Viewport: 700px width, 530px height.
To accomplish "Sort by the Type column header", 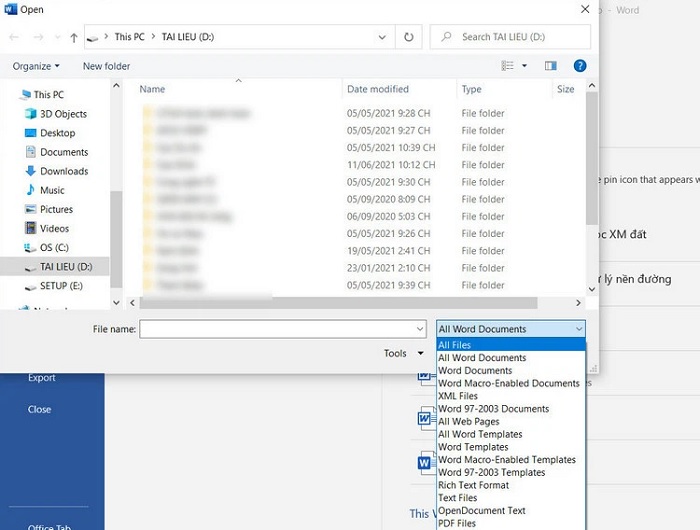I will pyautogui.click(x=471, y=89).
